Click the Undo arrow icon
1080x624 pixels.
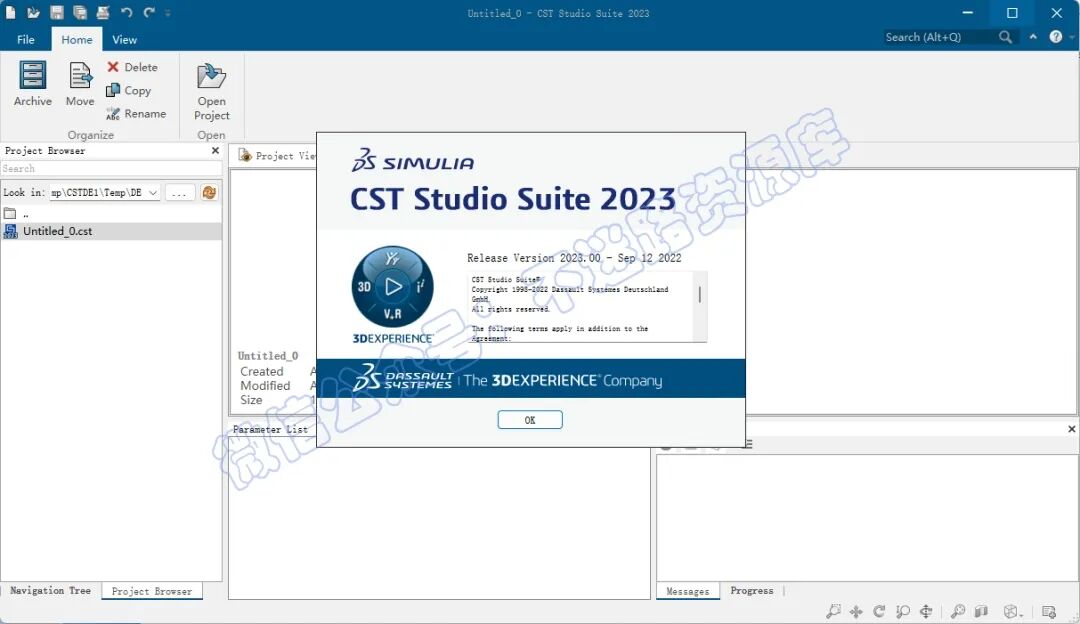click(x=126, y=12)
